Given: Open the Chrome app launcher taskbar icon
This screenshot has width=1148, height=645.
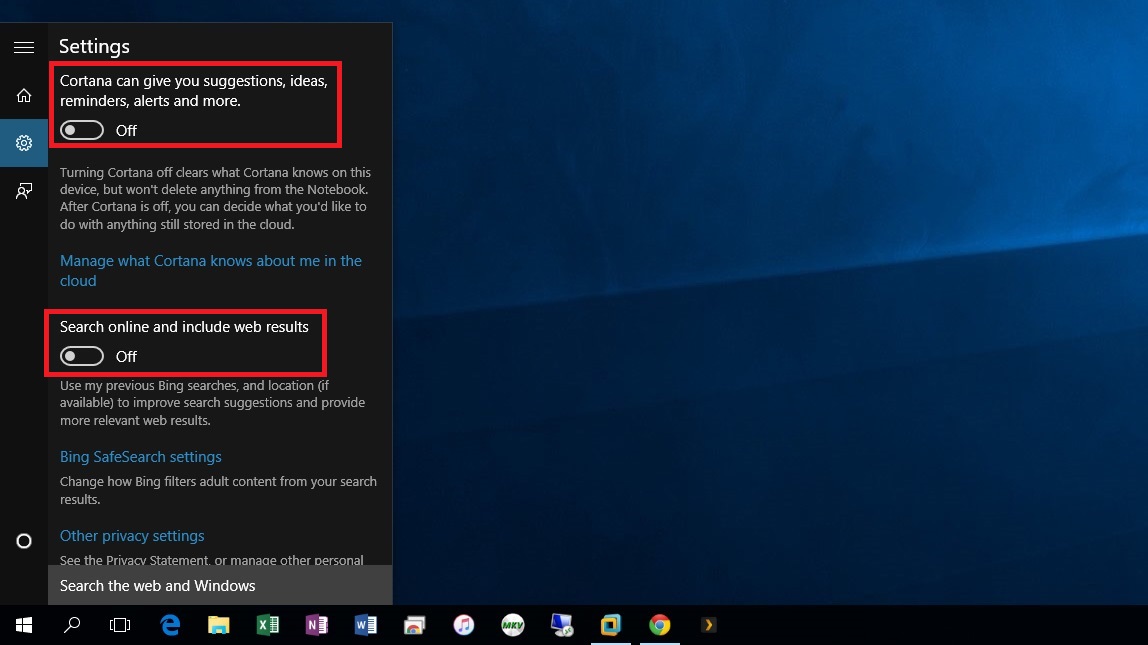Looking at the screenshot, I should tap(414, 625).
